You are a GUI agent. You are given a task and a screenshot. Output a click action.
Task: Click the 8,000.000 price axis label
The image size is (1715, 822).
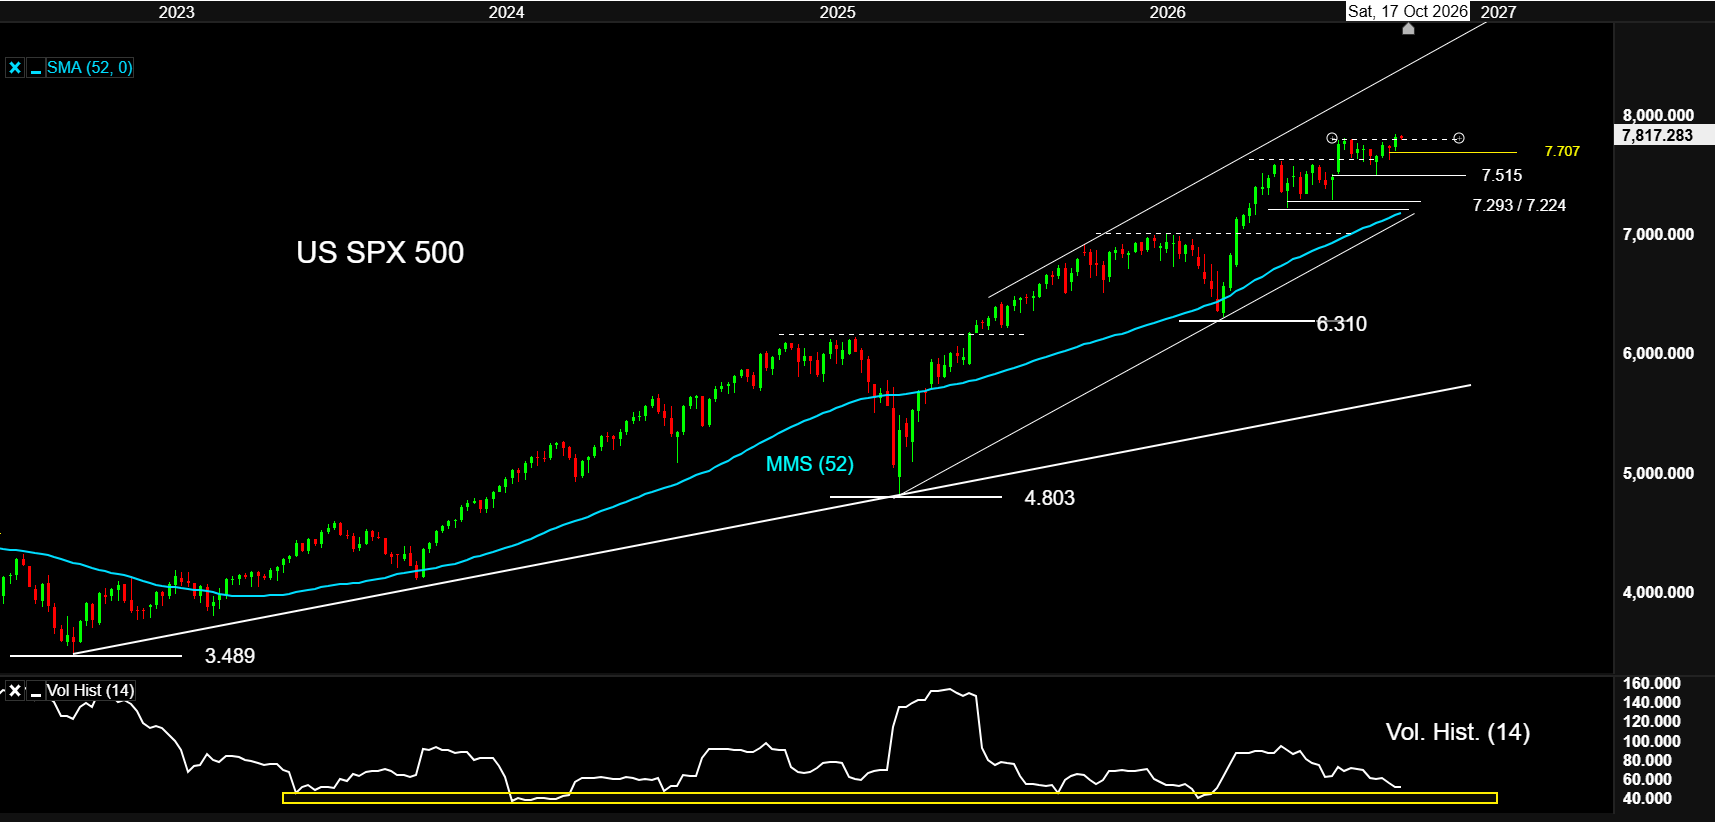(1658, 115)
